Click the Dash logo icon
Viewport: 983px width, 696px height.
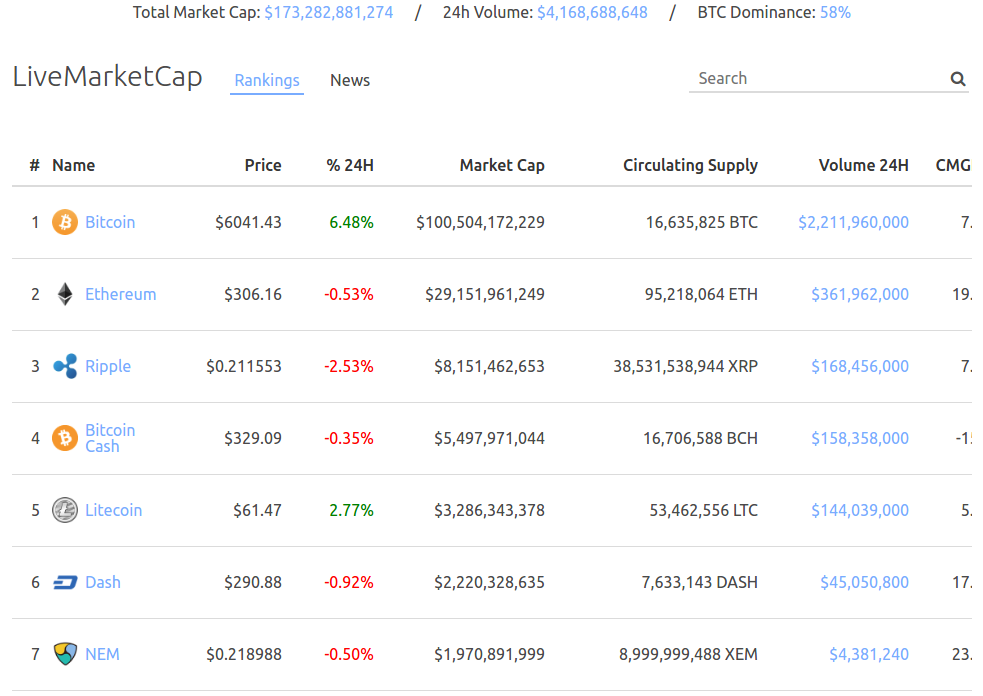point(65,583)
